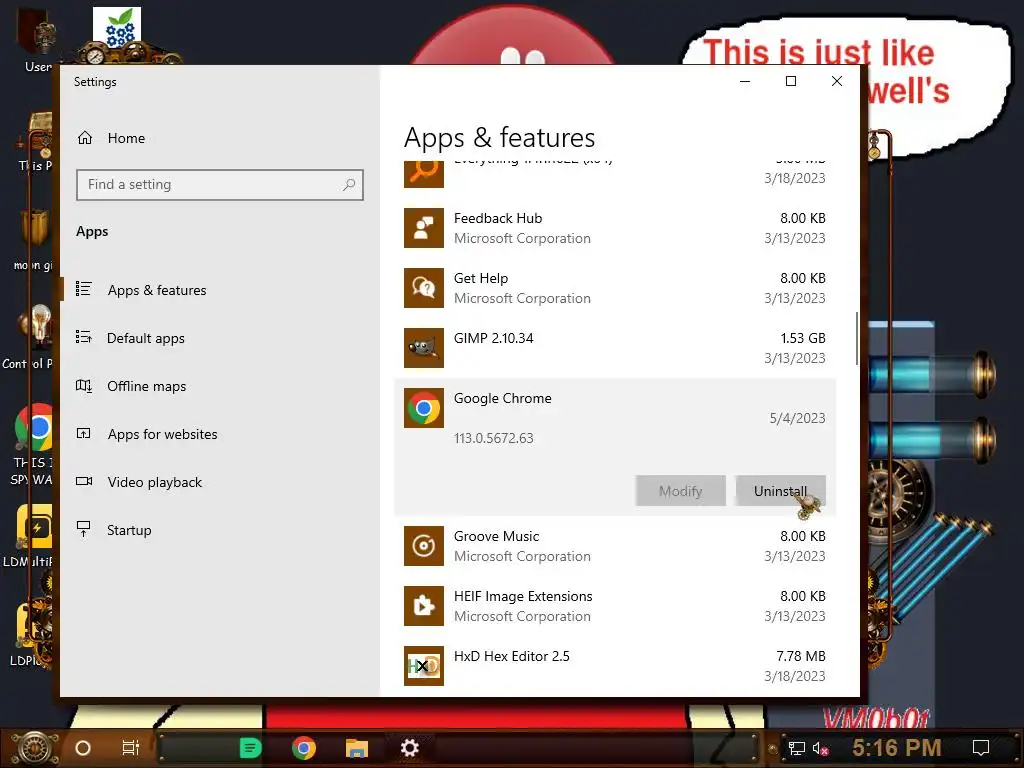The height and width of the screenshot is (768, 1024).
Task: Close the Settings window
Action: 837,81
